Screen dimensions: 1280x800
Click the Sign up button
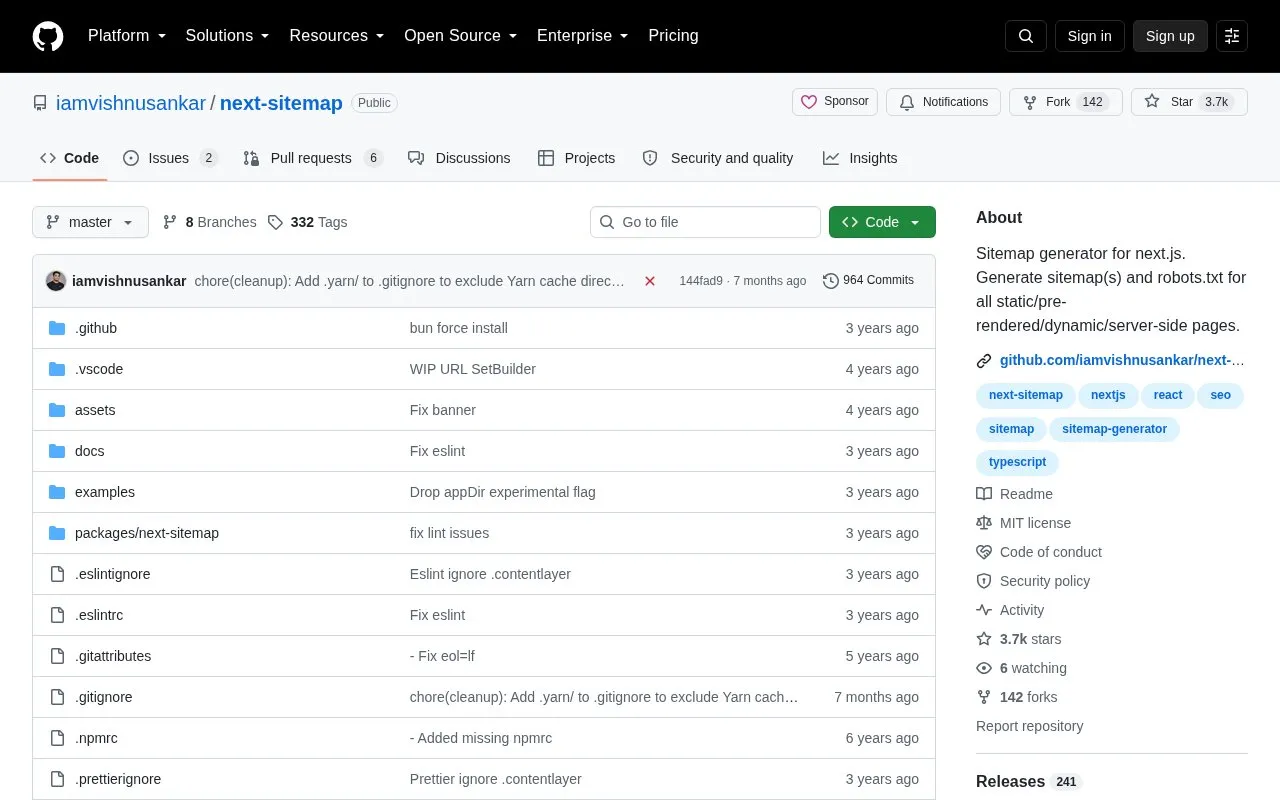point(1170,36)
